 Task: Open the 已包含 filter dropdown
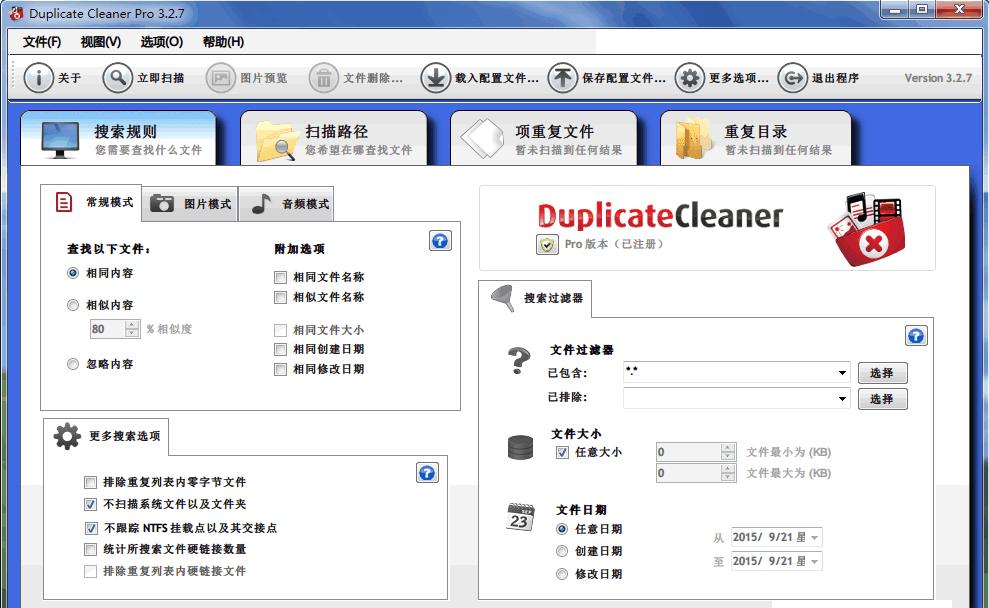(x=842, y=372)
